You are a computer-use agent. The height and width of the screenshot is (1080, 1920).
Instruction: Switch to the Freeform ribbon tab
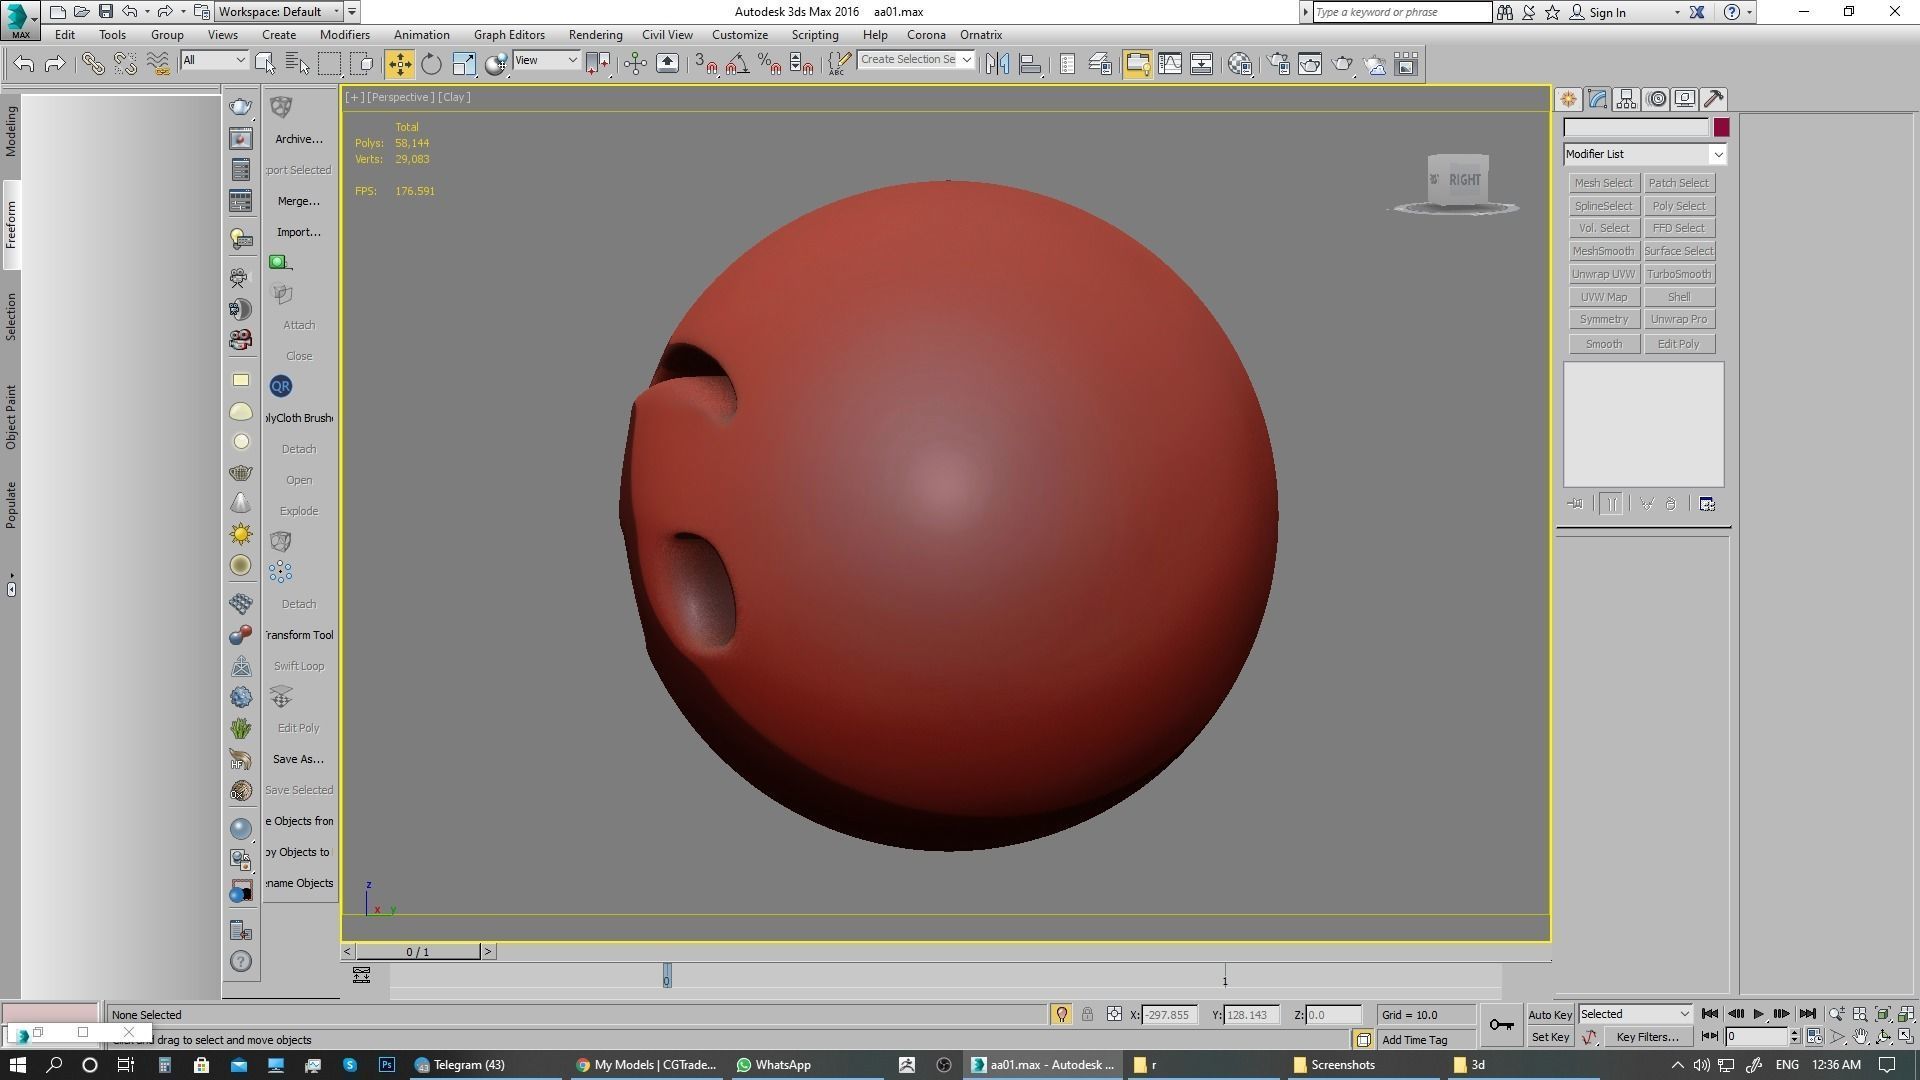(11, 225)
